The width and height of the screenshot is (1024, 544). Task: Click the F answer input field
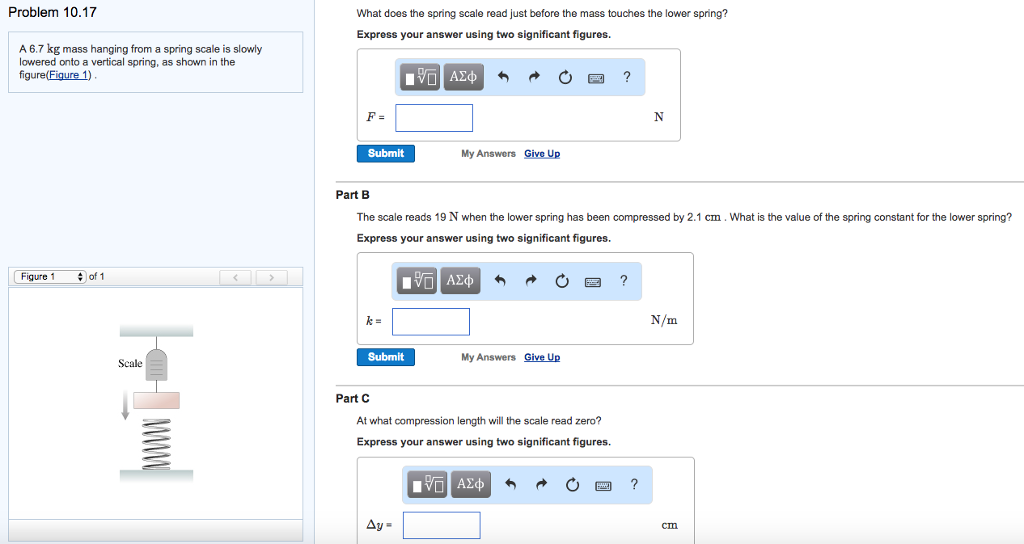pos(434,118)
